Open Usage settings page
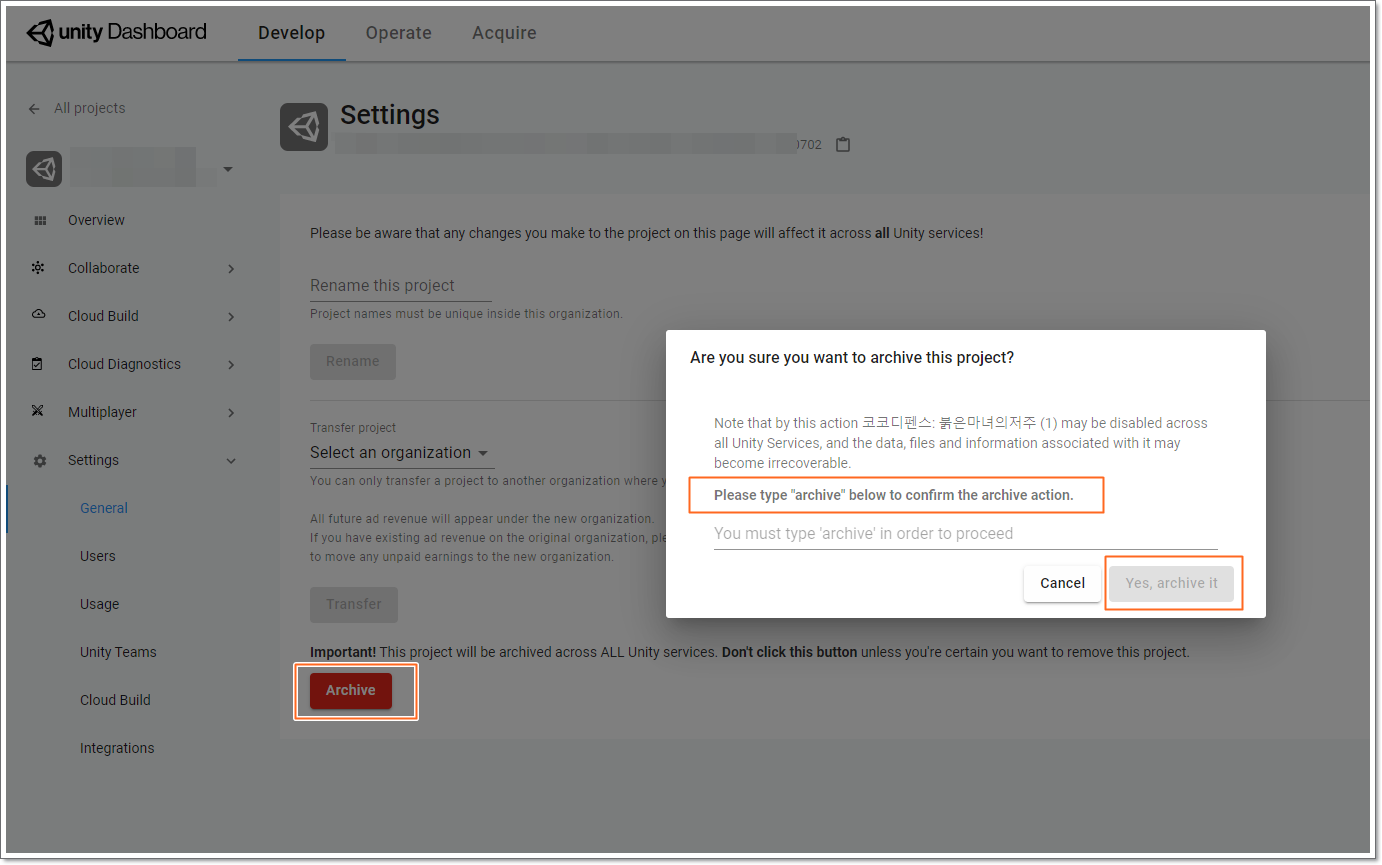The width and height of the screenshot is (1382, 865). click(99, 604)
